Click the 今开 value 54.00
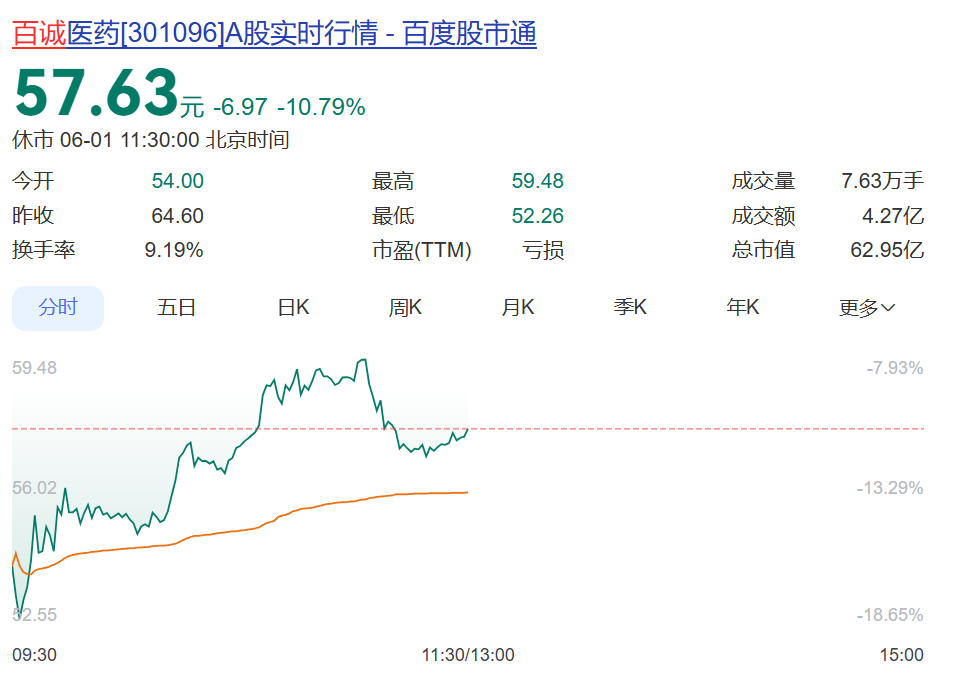Image resolution: width=969 pixels, height=684 pixels. 177,181
